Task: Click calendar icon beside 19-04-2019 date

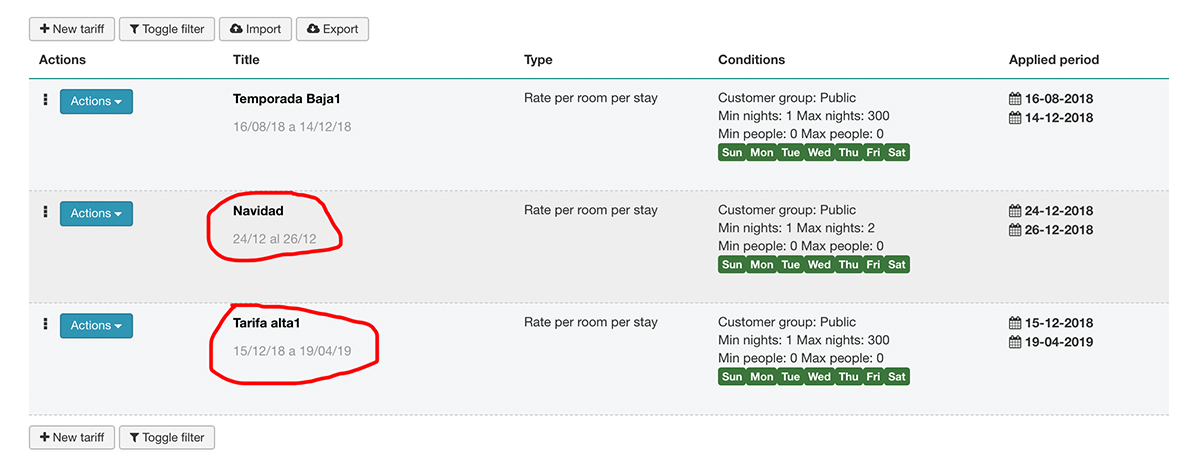Action: click(x=1015, y=342)
